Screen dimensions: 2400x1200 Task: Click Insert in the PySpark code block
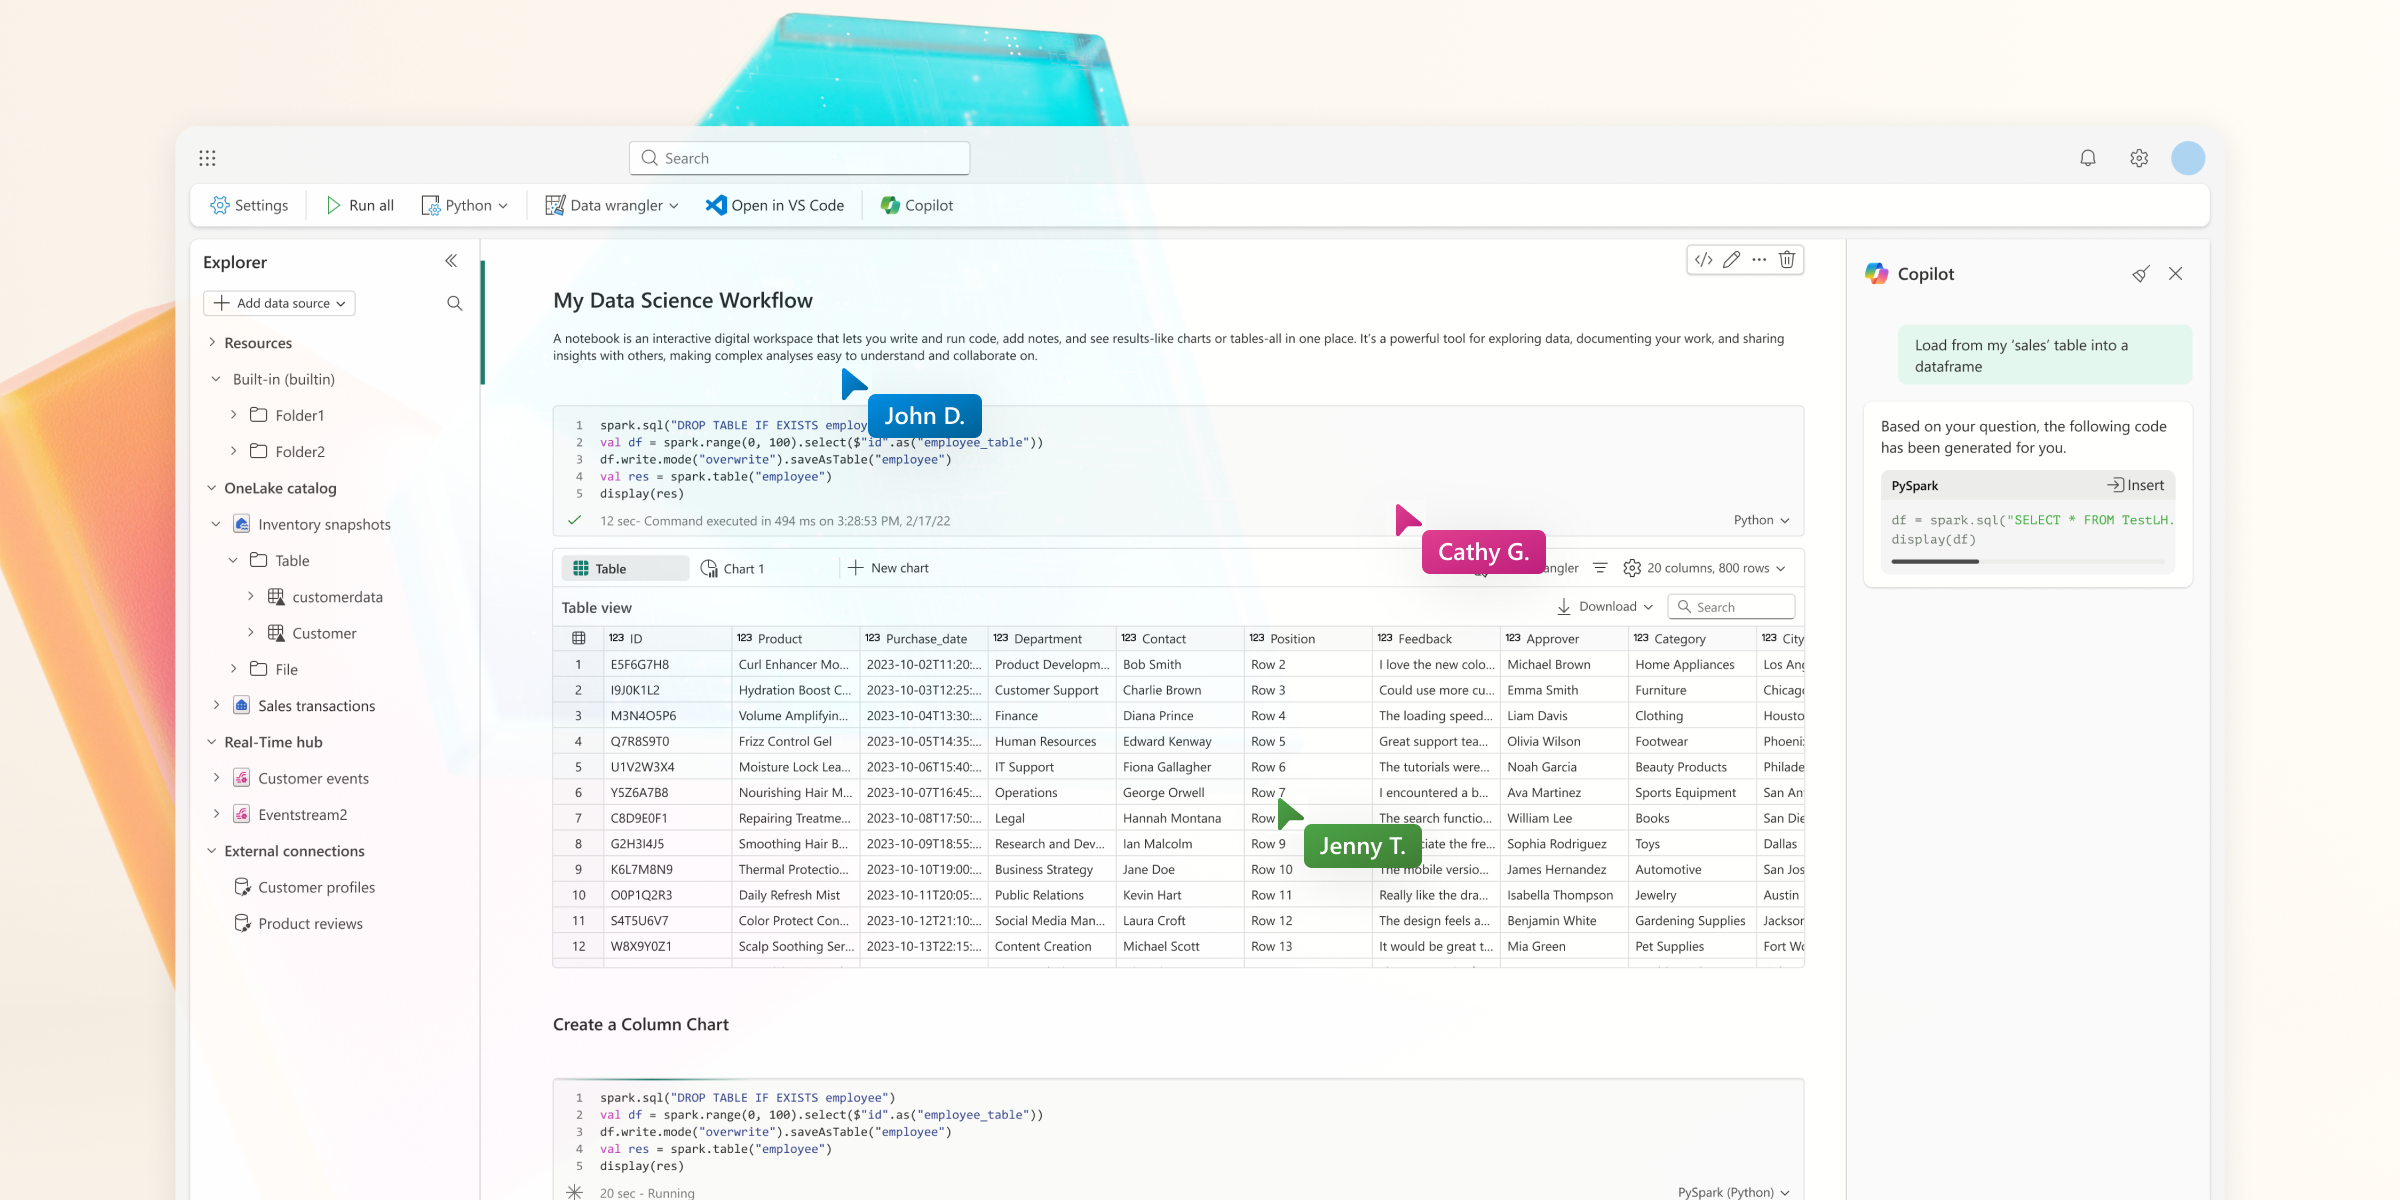point(2136,485)
